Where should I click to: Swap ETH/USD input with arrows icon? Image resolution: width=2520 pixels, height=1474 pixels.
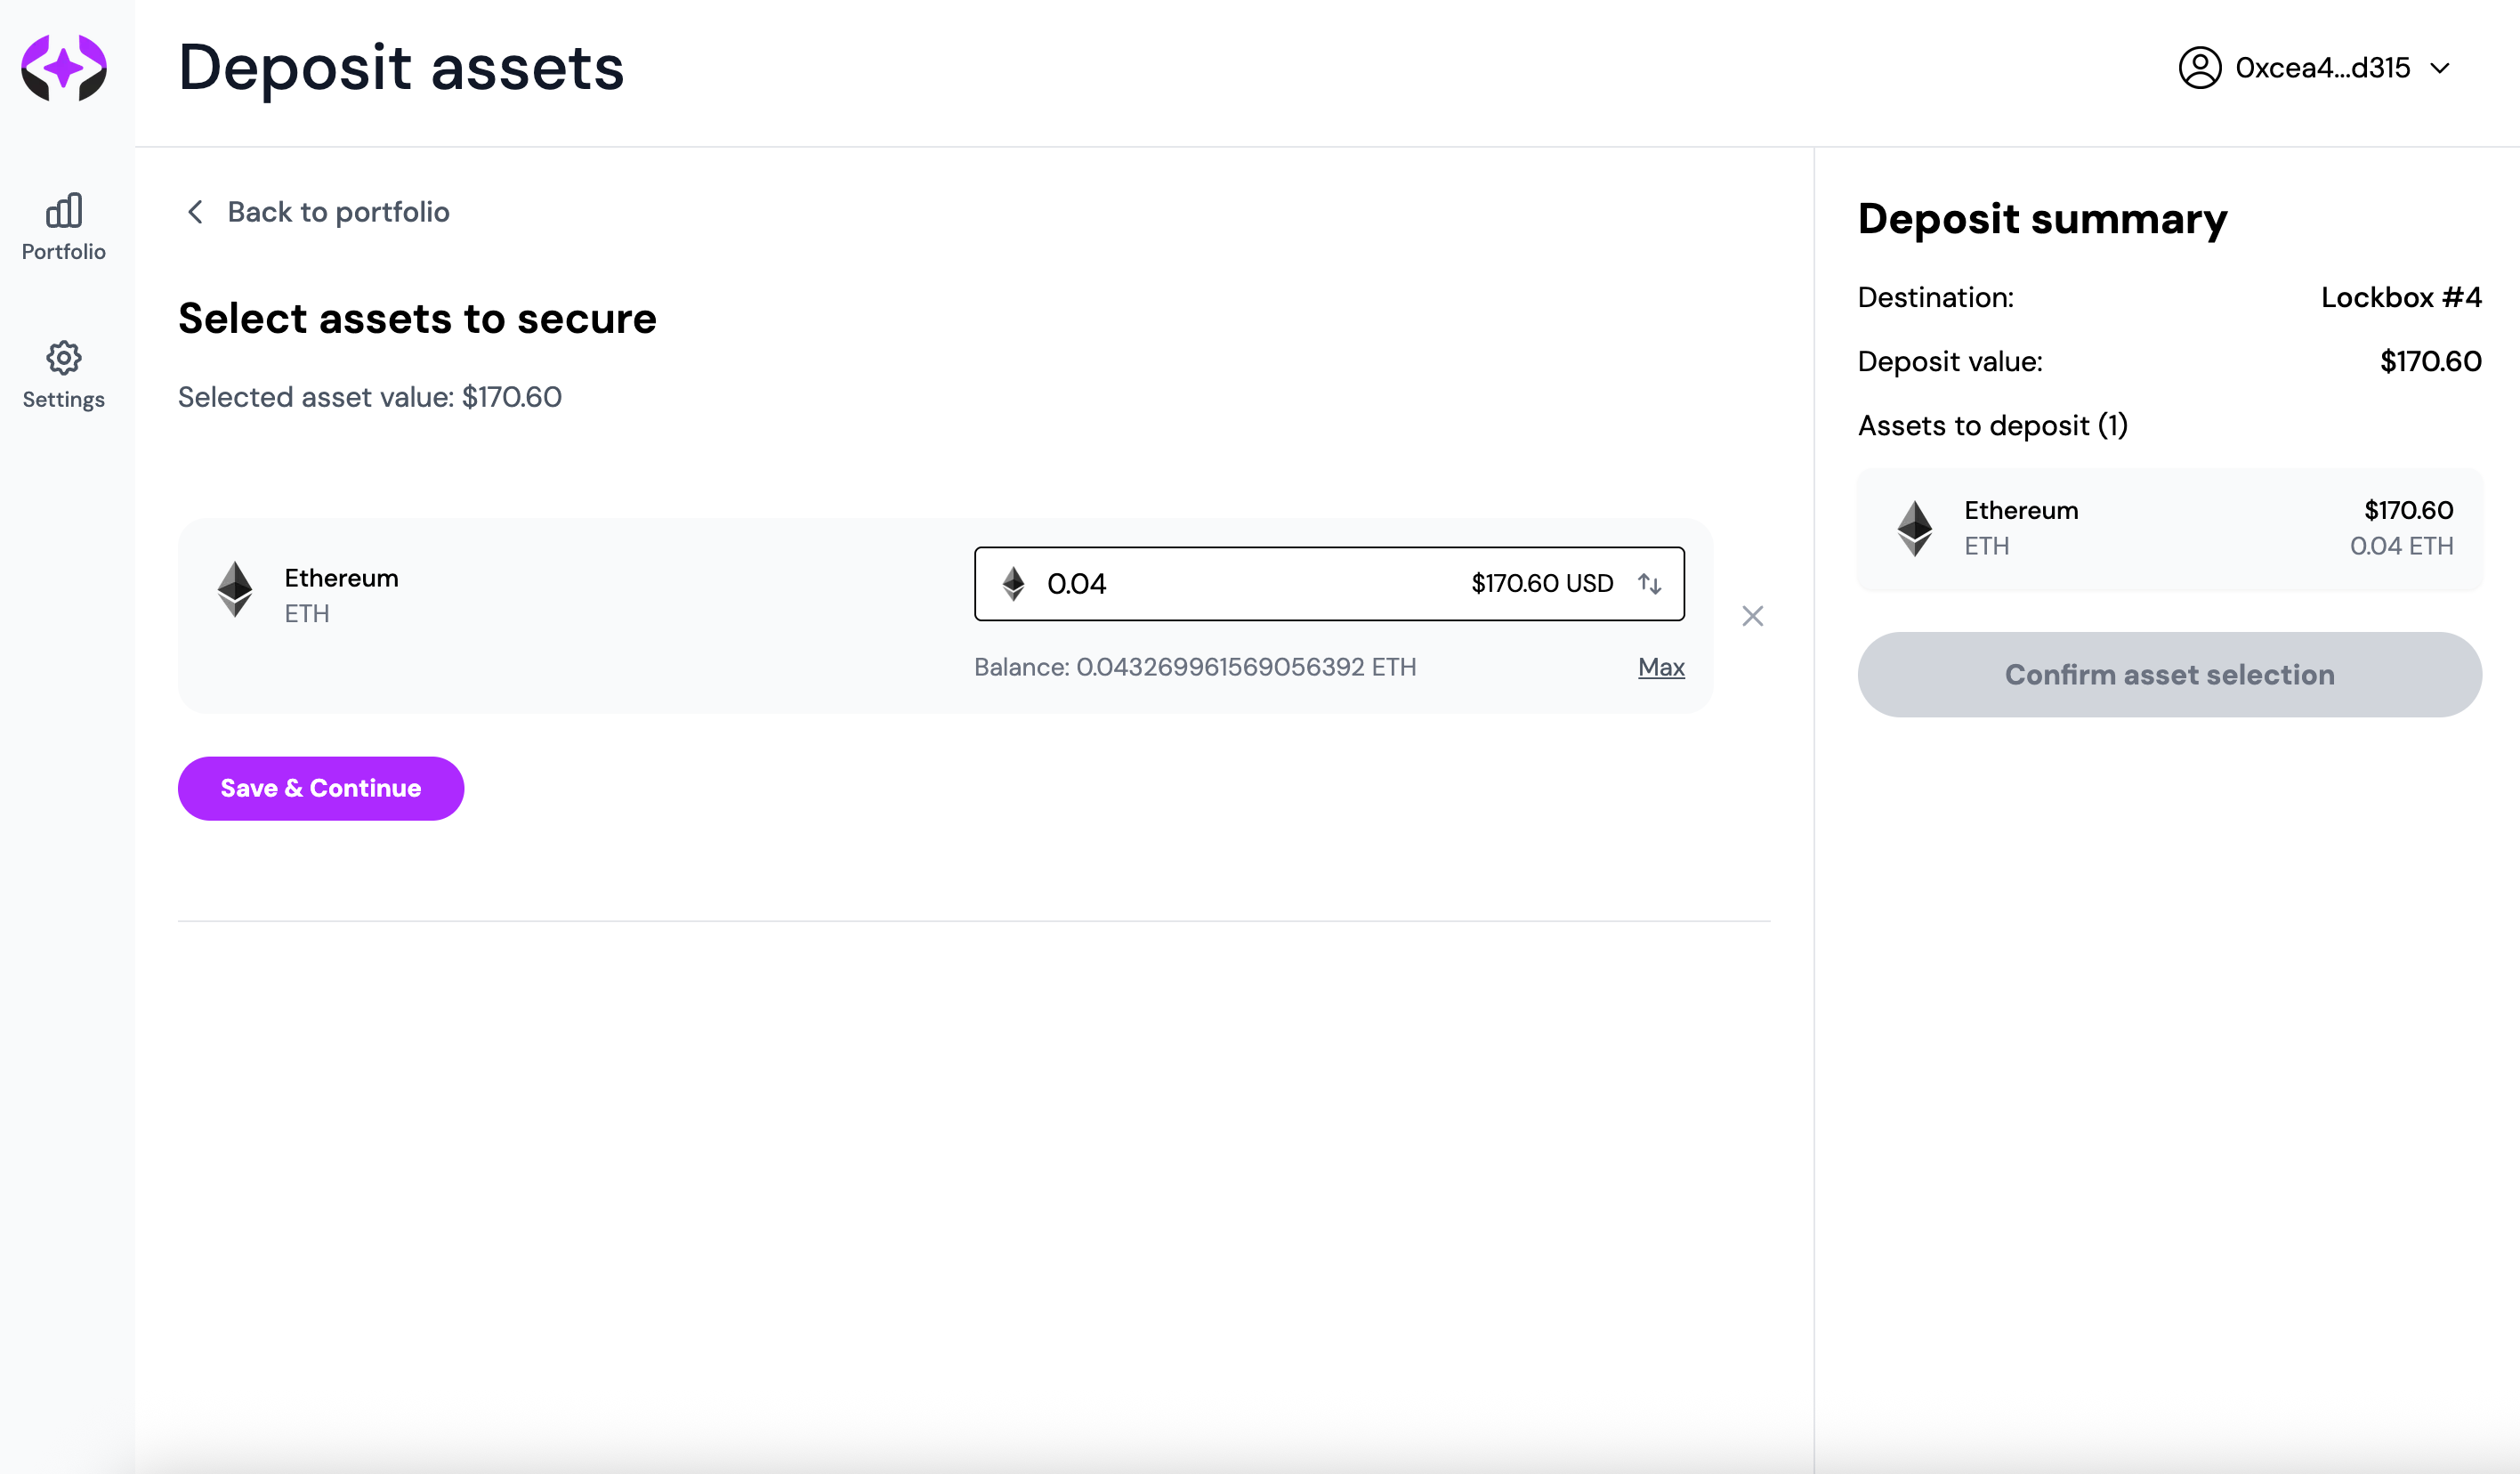click(1650, 583)
